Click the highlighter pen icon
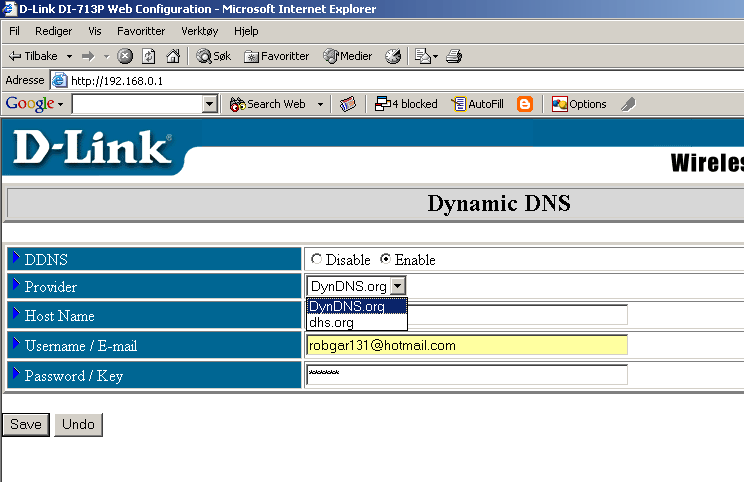Viewport: 744px width, 482px height. tap(628, 104)
